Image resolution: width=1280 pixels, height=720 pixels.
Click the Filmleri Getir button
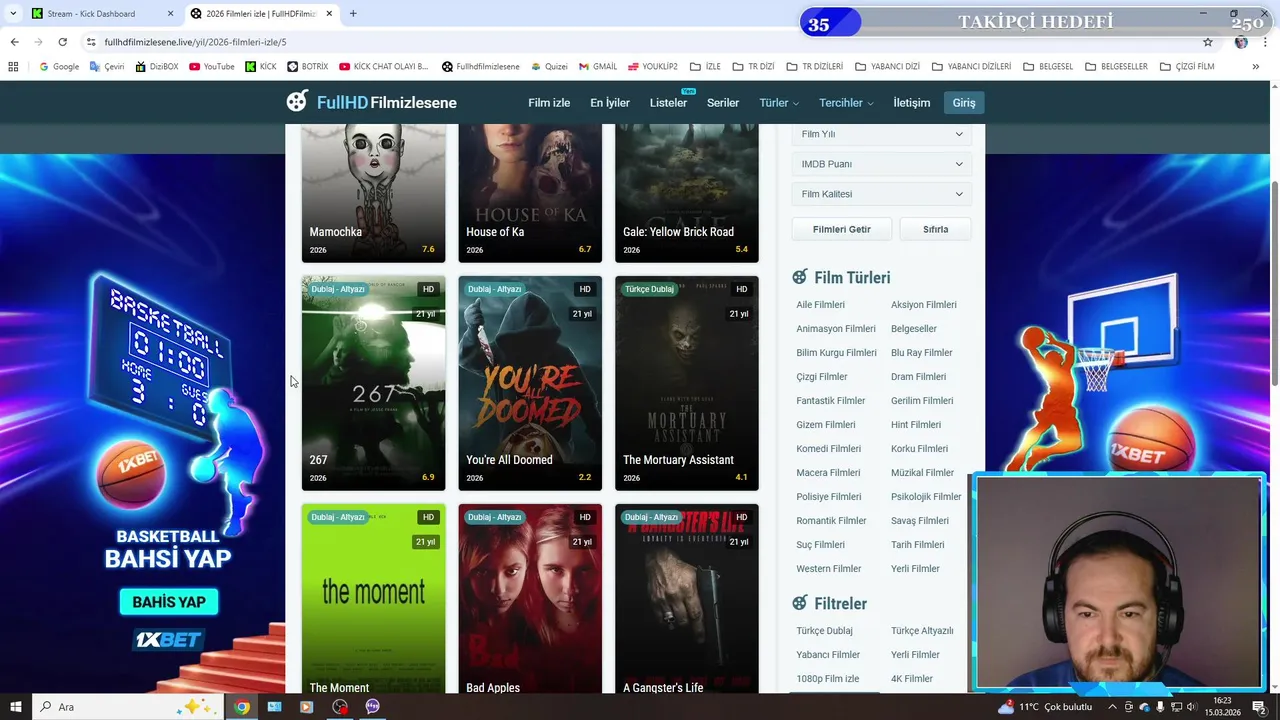coord(842,229)
